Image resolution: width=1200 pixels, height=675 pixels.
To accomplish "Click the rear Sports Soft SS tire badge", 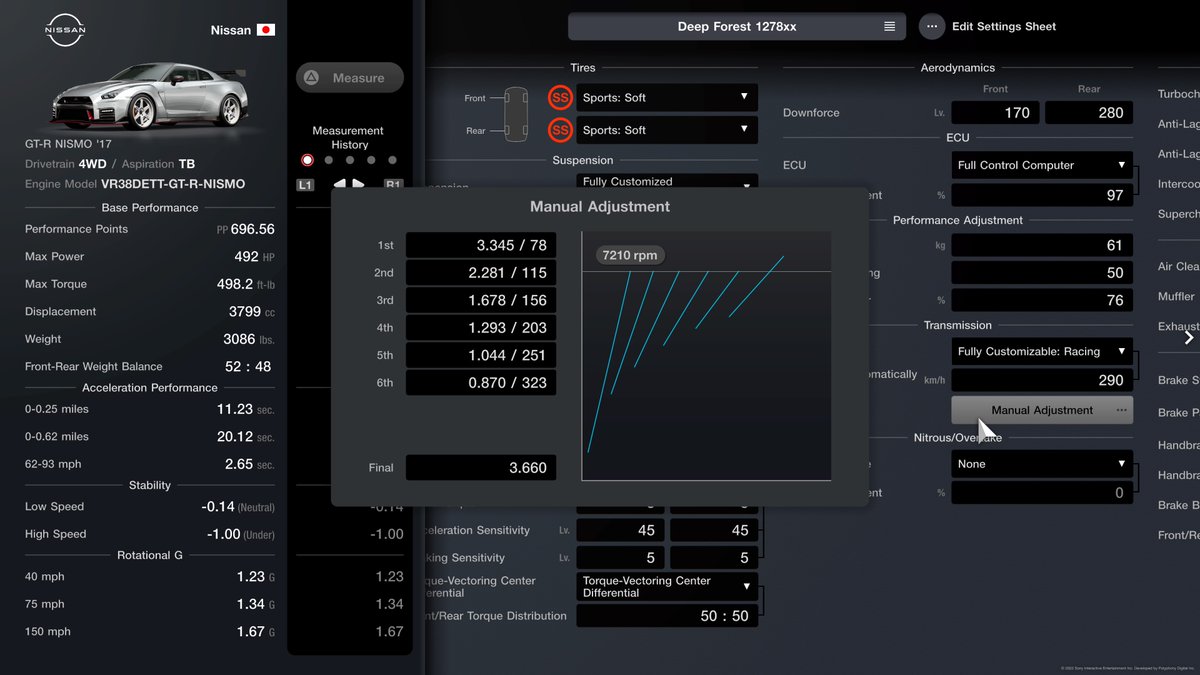I will point(560,130).
